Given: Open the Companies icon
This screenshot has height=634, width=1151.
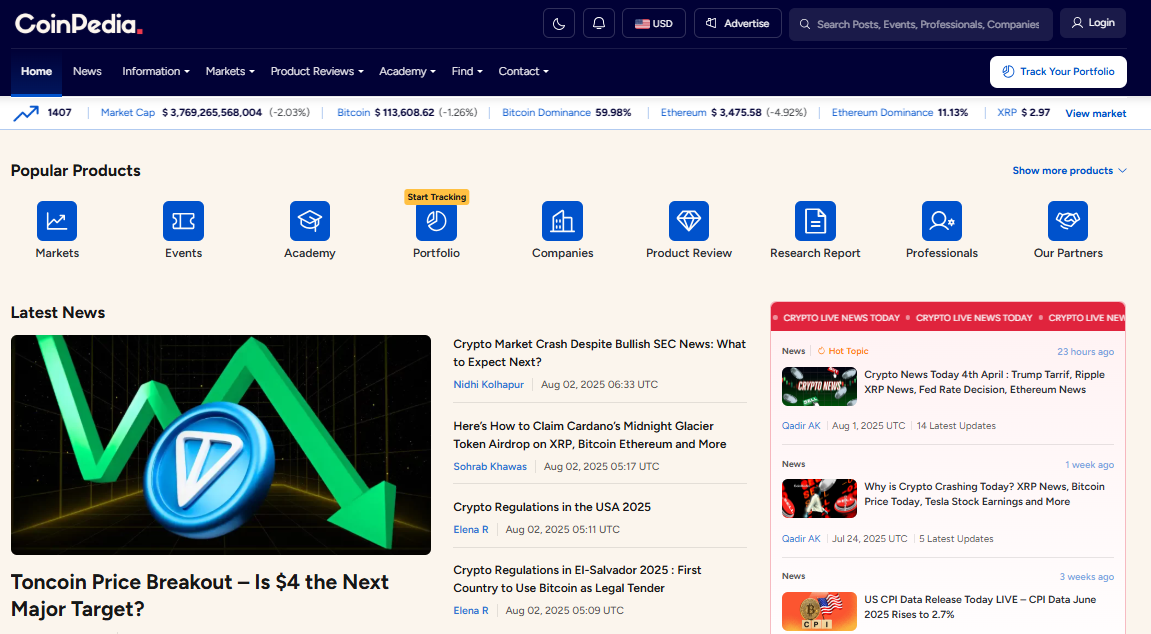Looking at the screenshot, I should coord(562,221).
